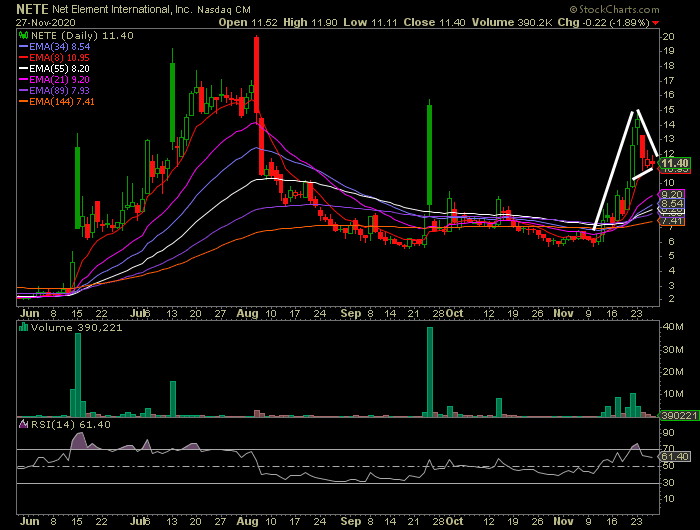
Task: Click the tall red candle reaching 20
Action: click(x=256, y=74)
